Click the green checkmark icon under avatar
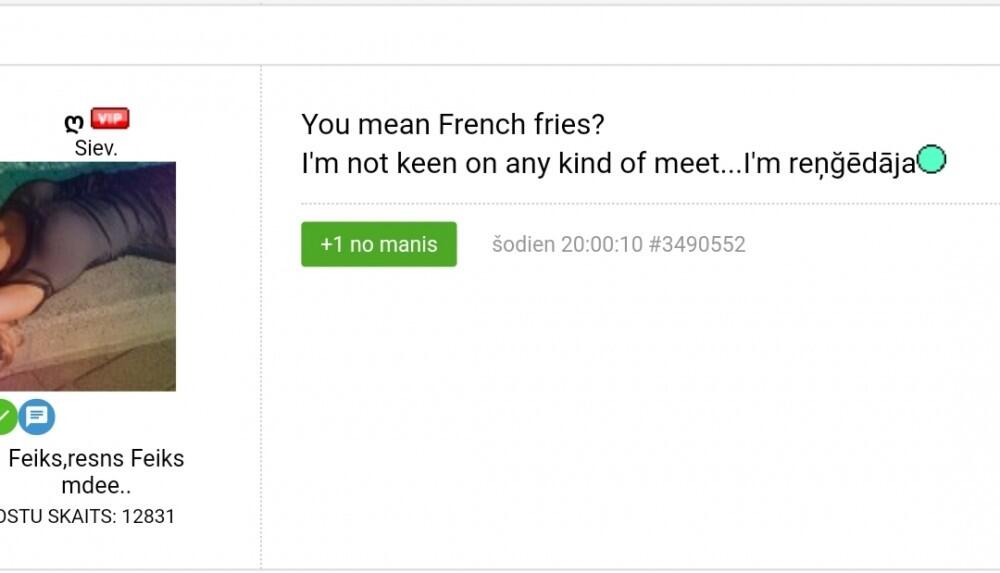 pyautogui.click(x=5, y=416)
